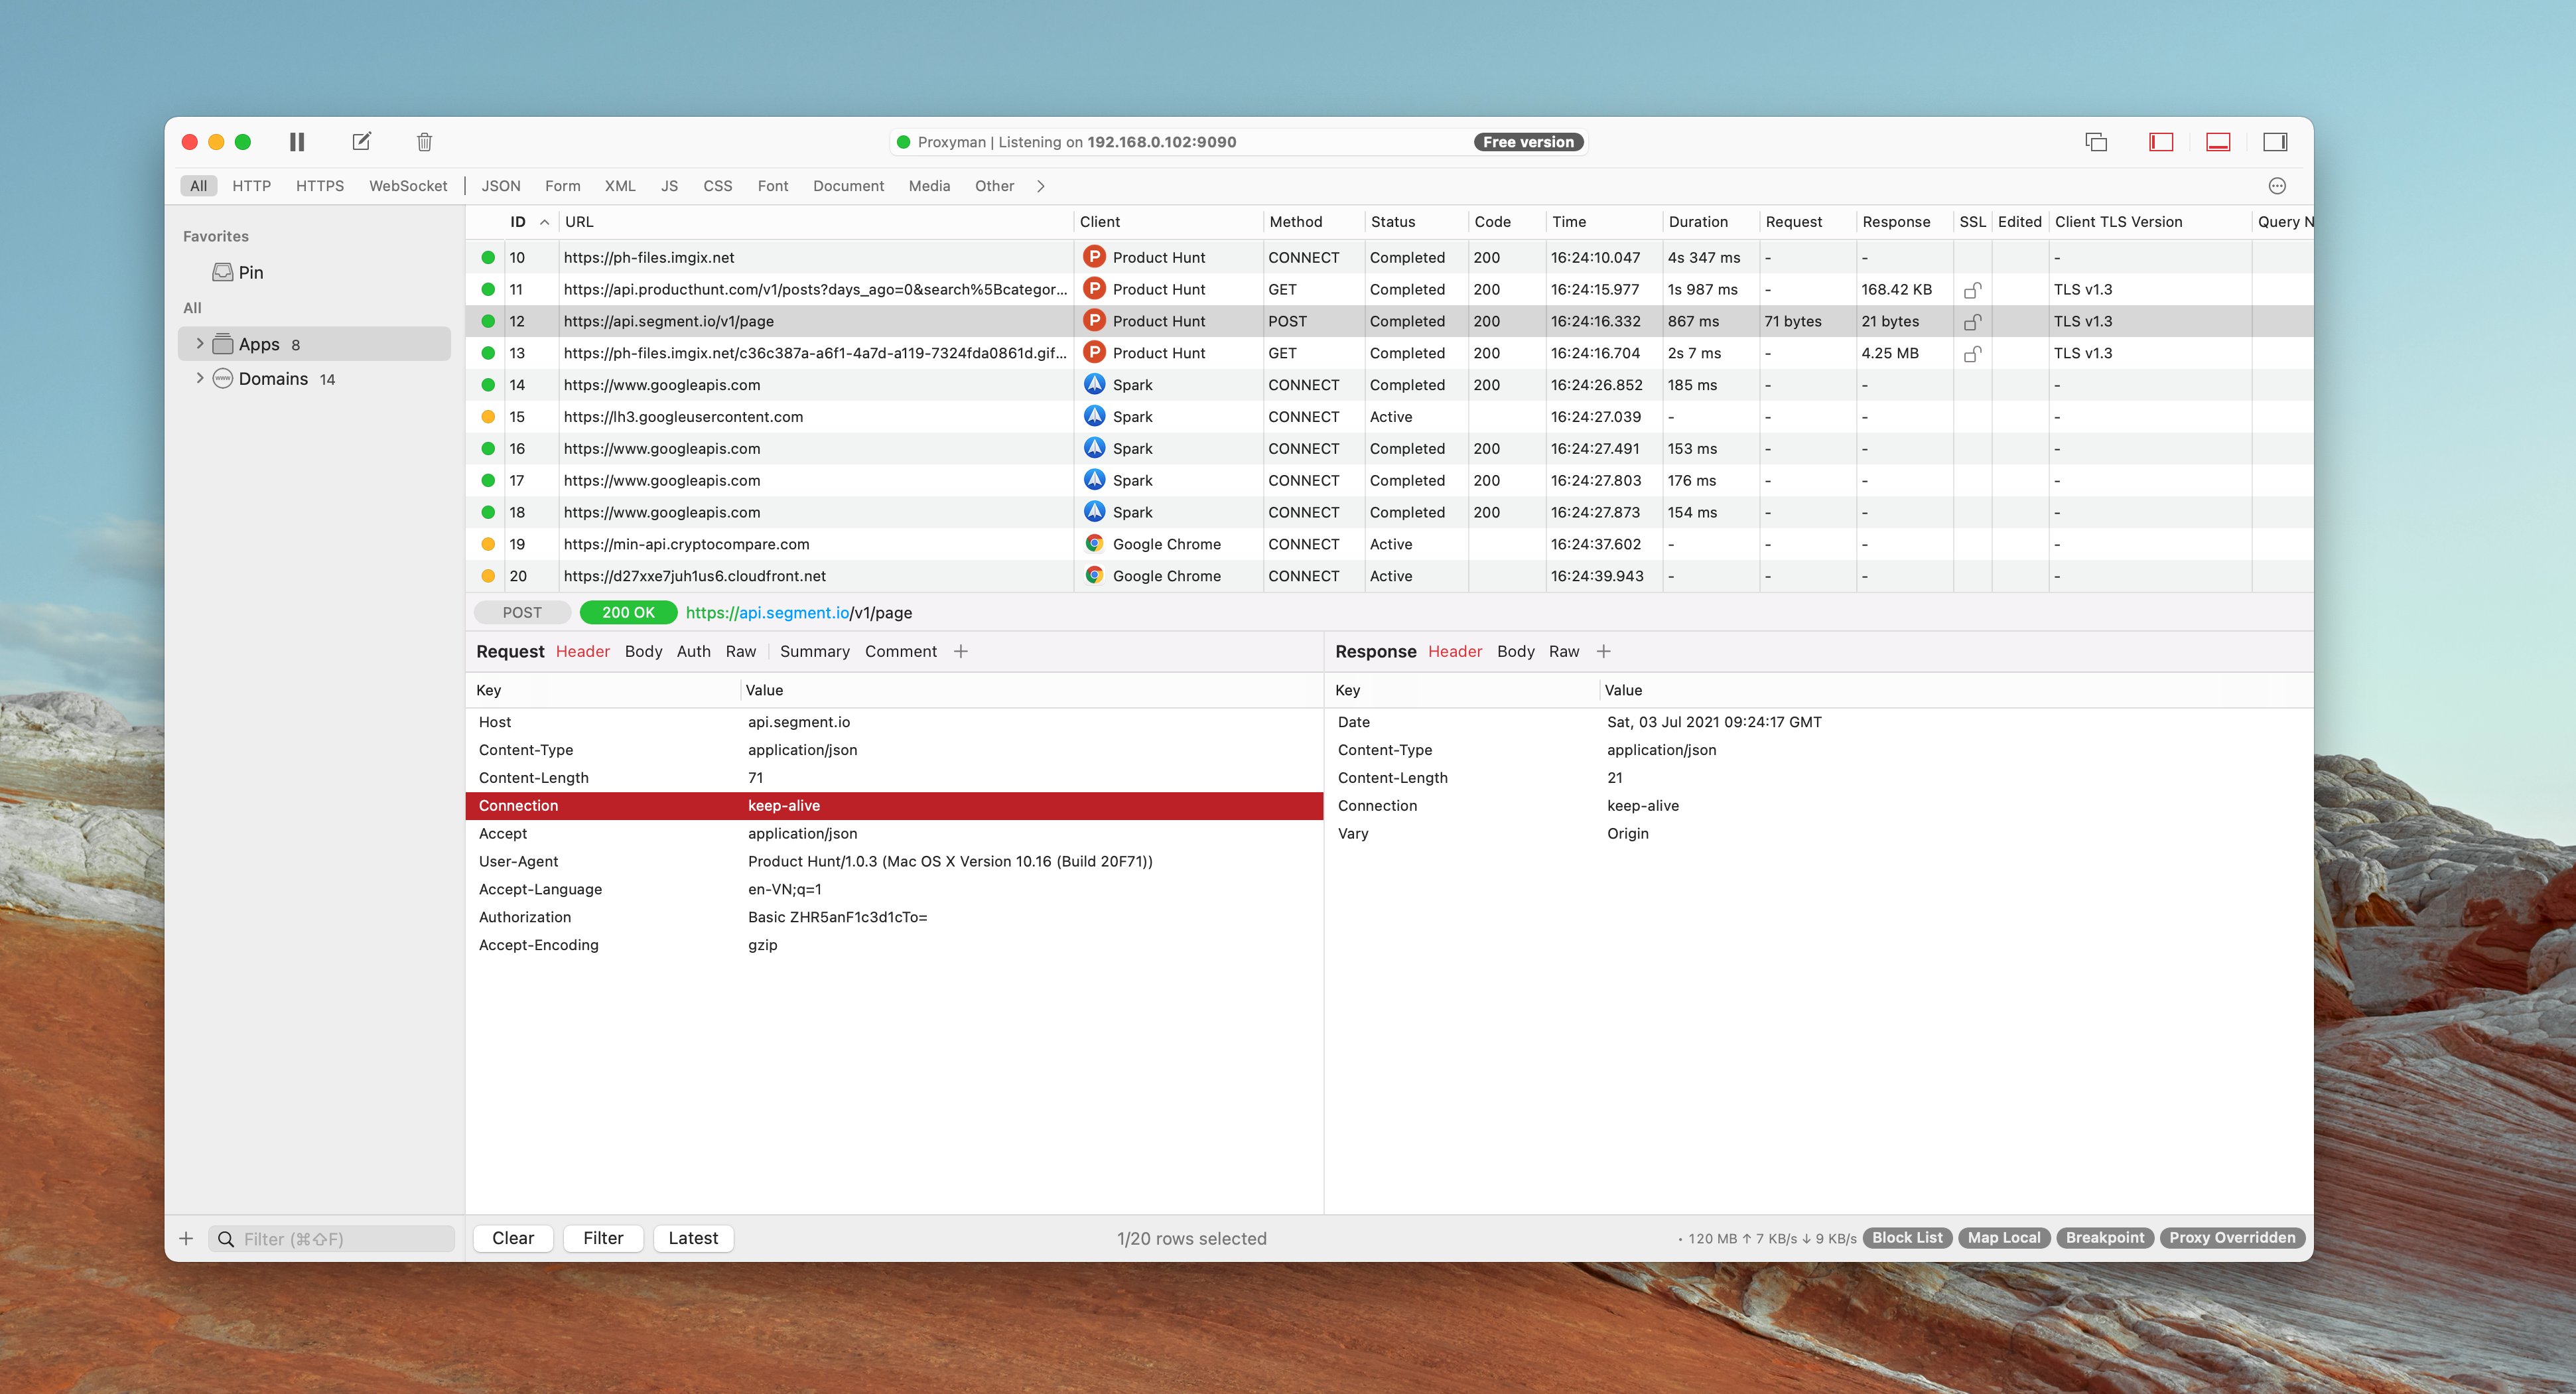Click the compose request icon

(362, 142)
